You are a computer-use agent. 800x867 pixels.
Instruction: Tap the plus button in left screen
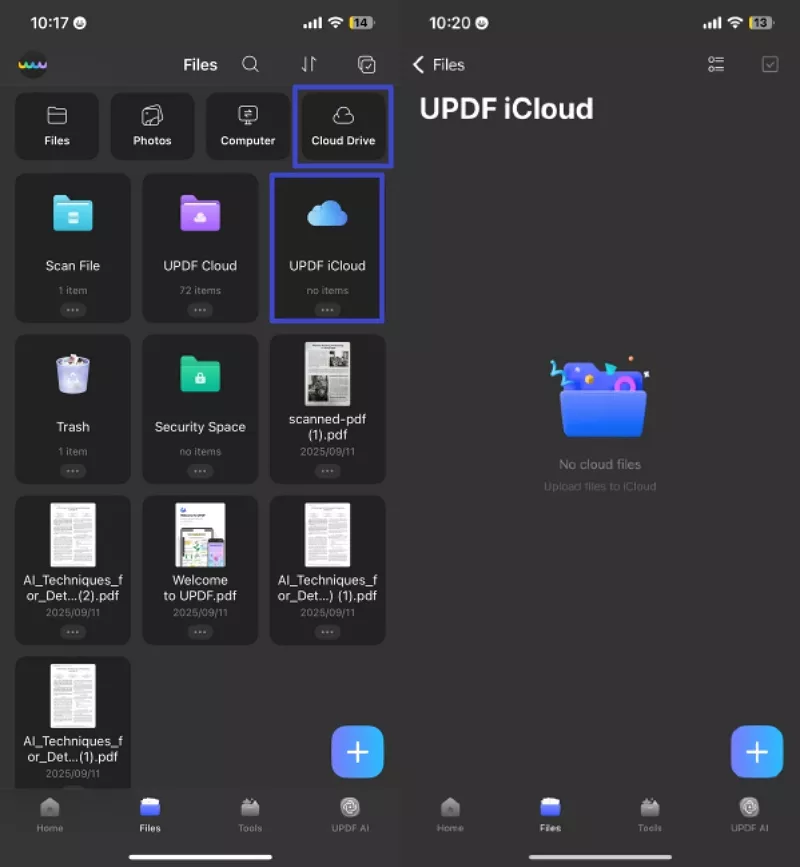[x=357, y=752]
